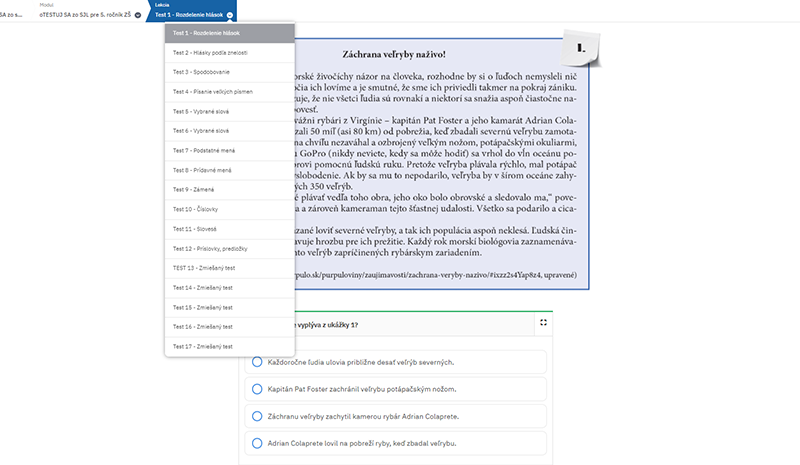Open Test 11 - Slovesá

point(230,229)
